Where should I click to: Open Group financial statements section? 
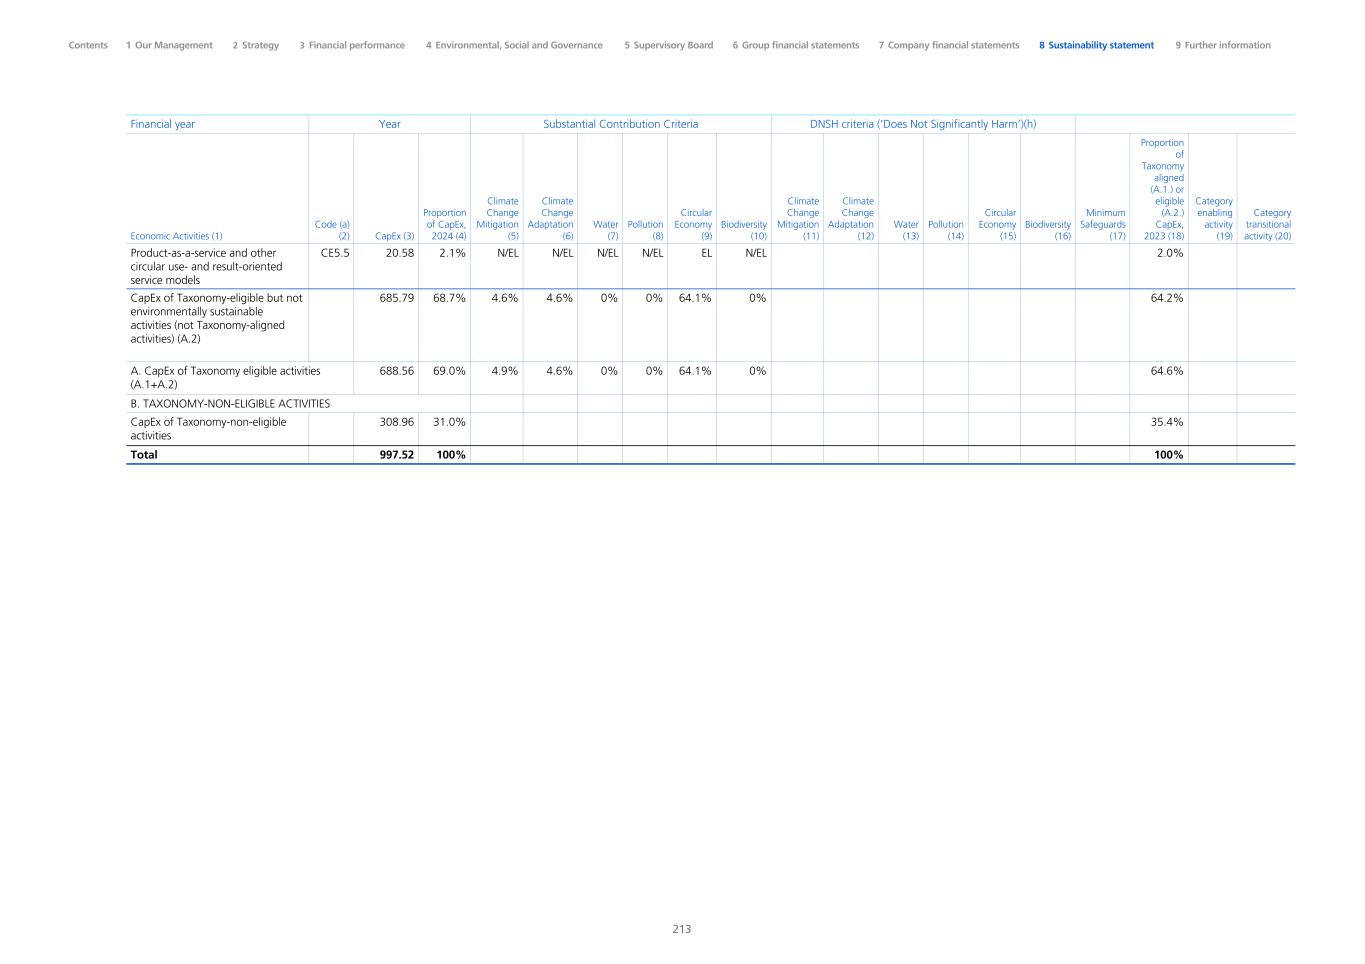point(795,45)
